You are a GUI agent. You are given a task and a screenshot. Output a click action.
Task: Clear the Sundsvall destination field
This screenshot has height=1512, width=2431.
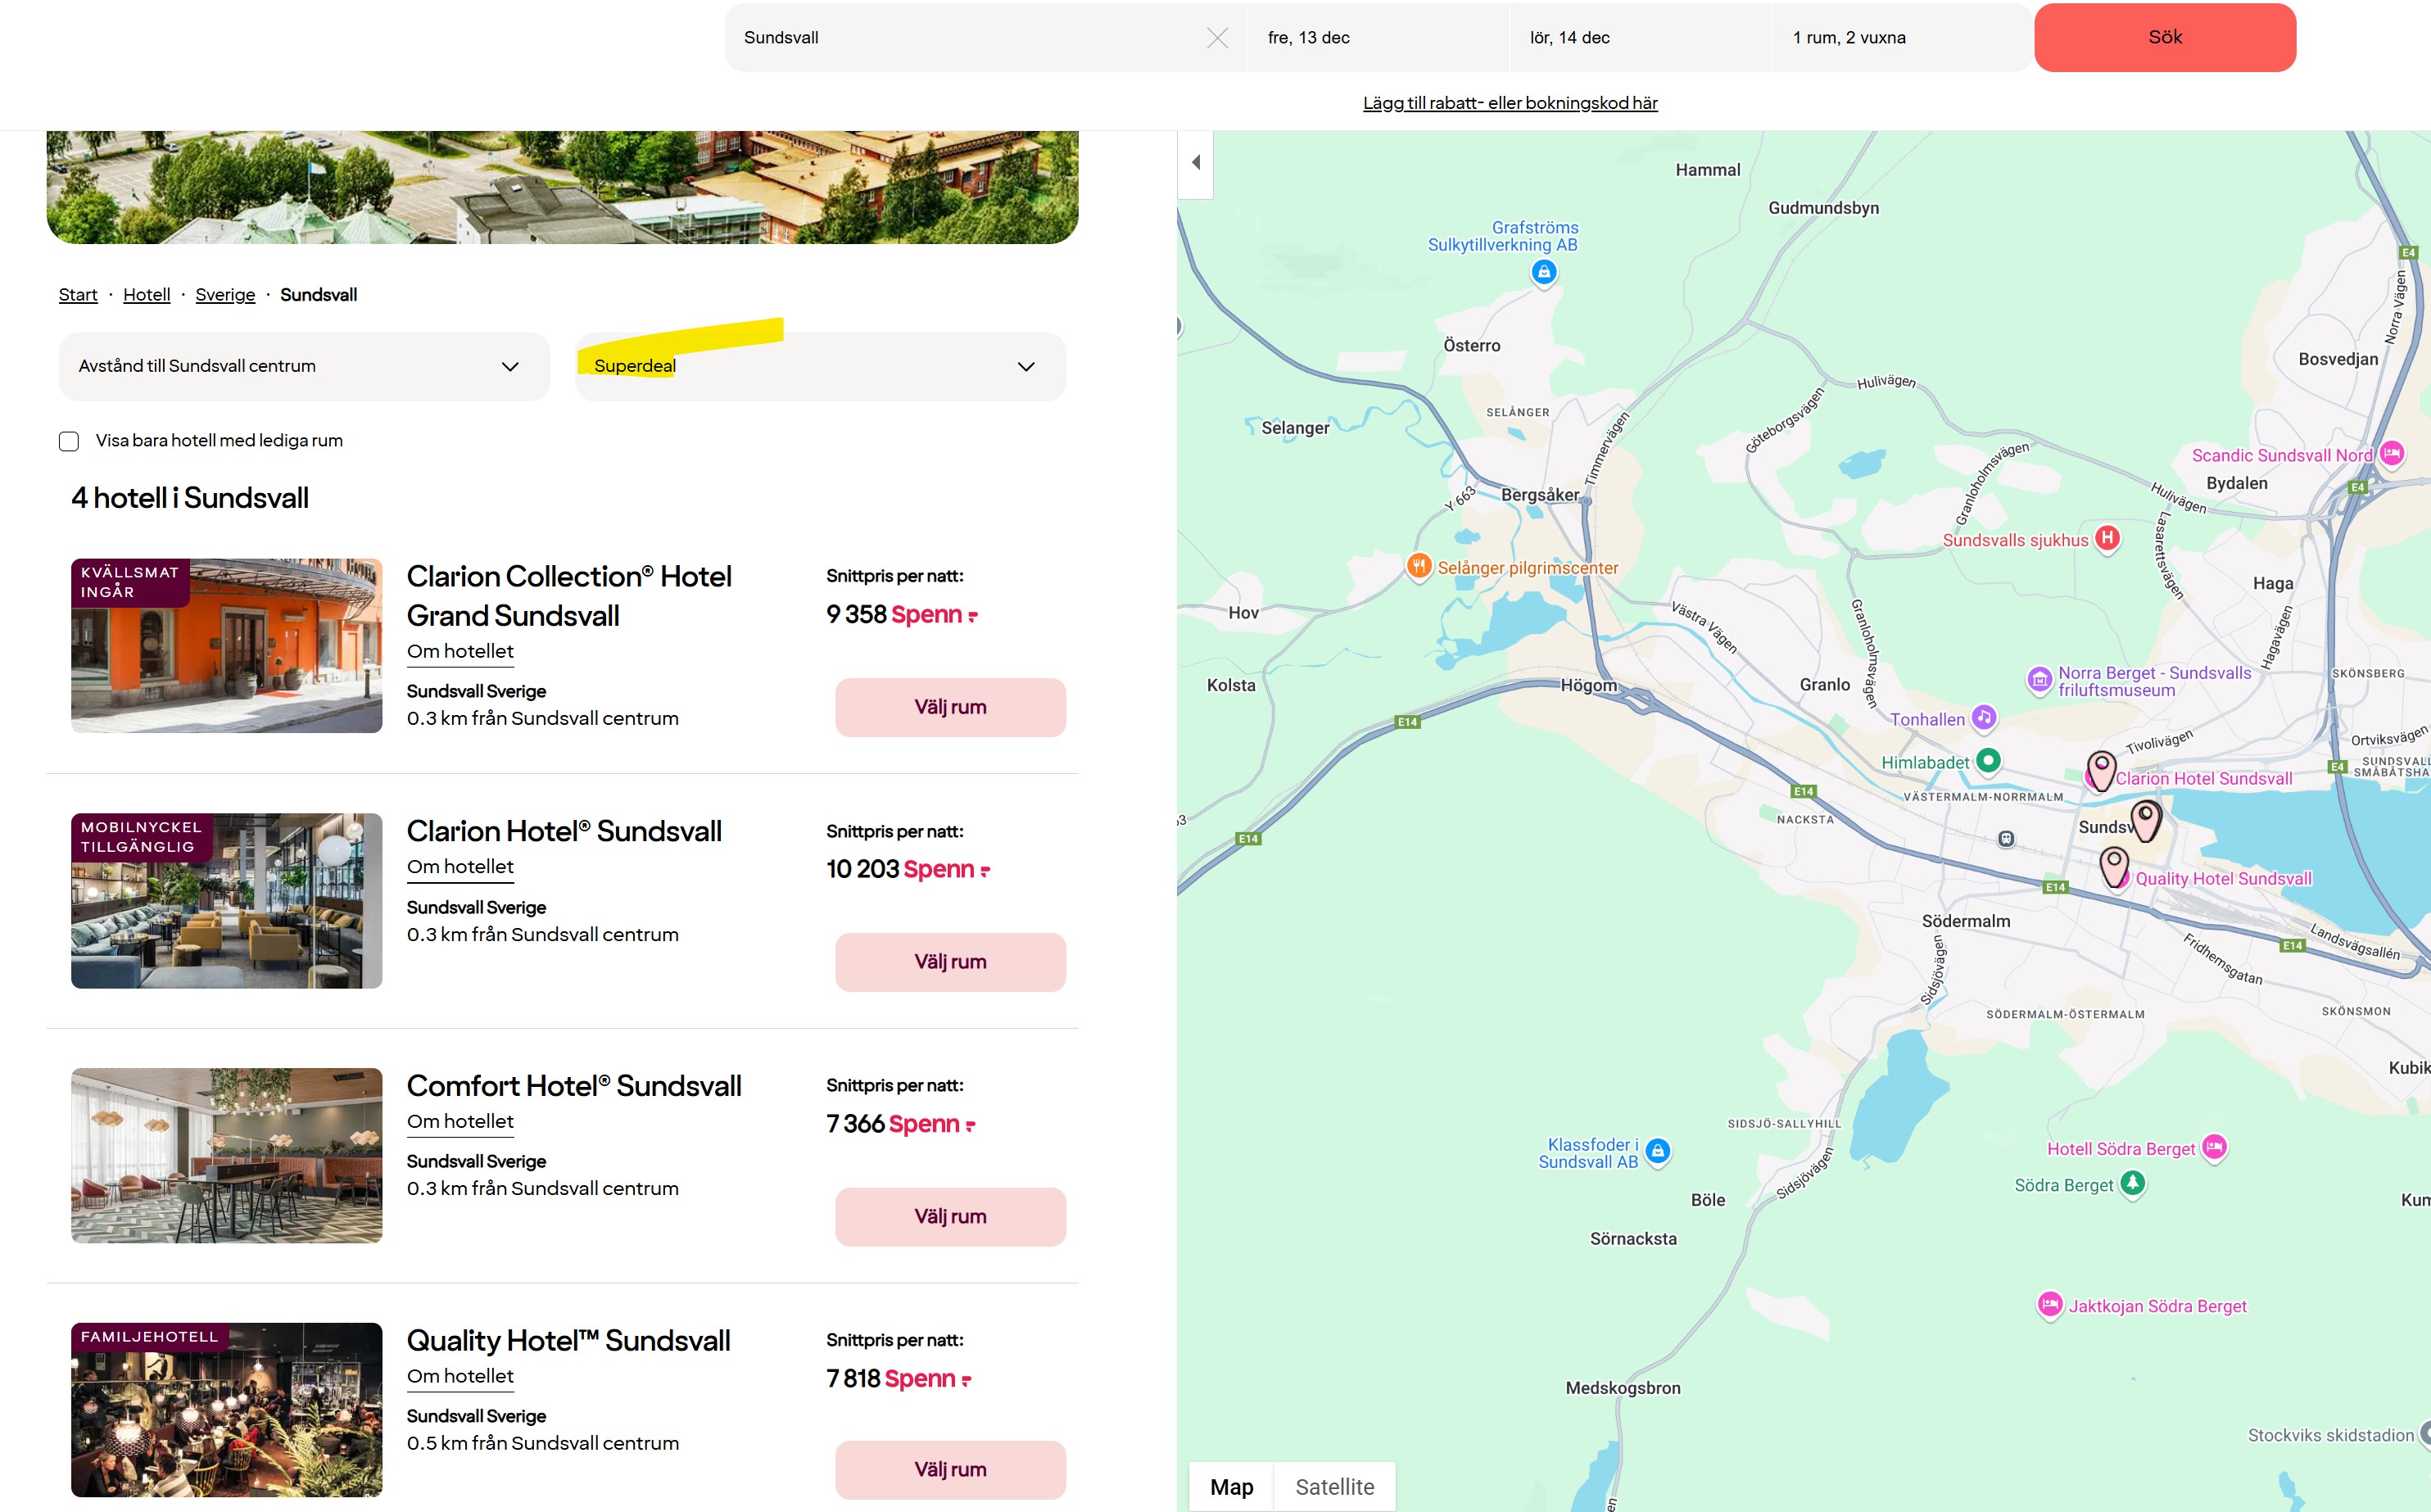[x=1216, y=38]
